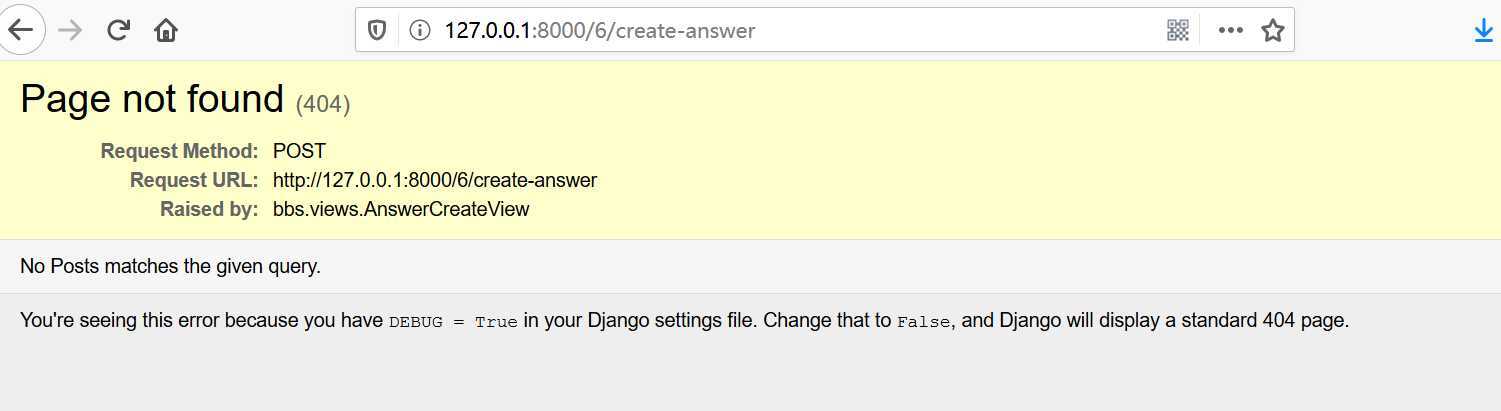Image resolution: width=1501 pixels, height=411 pixels.
Task: Click the QR code icon in address bar
Action: [1178, 31]
